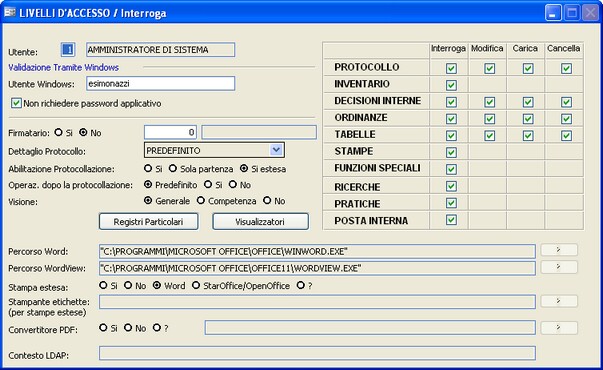Select No for Convertitore PDF
The height and width of the screenshot is (370, 603).
point(128,328)
